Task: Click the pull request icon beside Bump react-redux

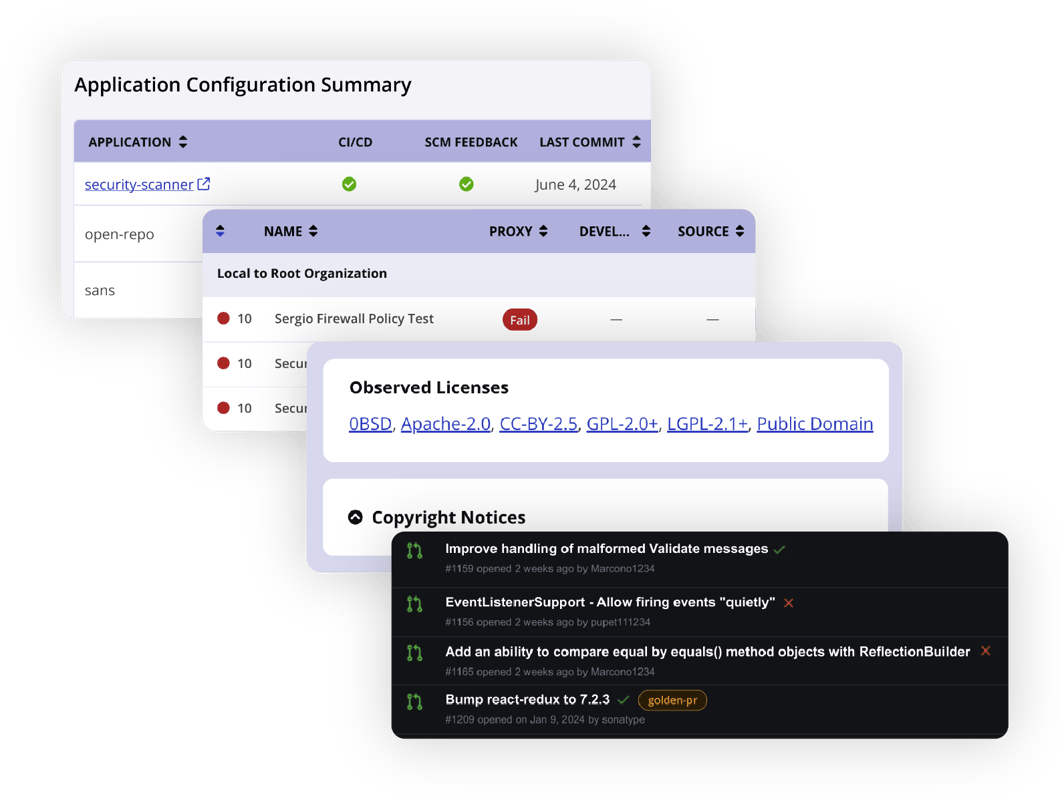Action: coord(414,700)
